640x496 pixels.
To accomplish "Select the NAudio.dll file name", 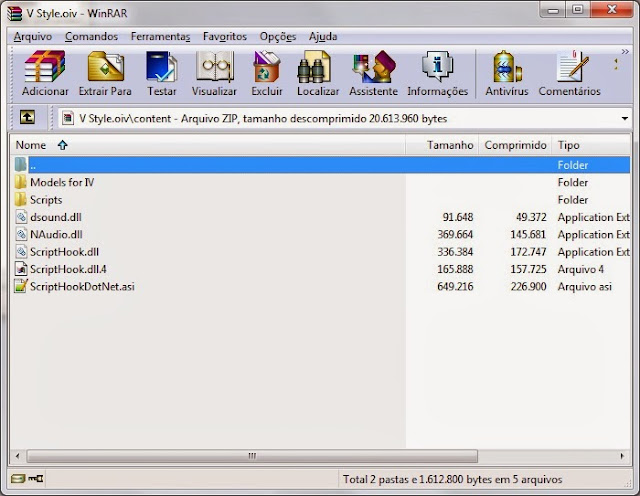I will point(56,234).
